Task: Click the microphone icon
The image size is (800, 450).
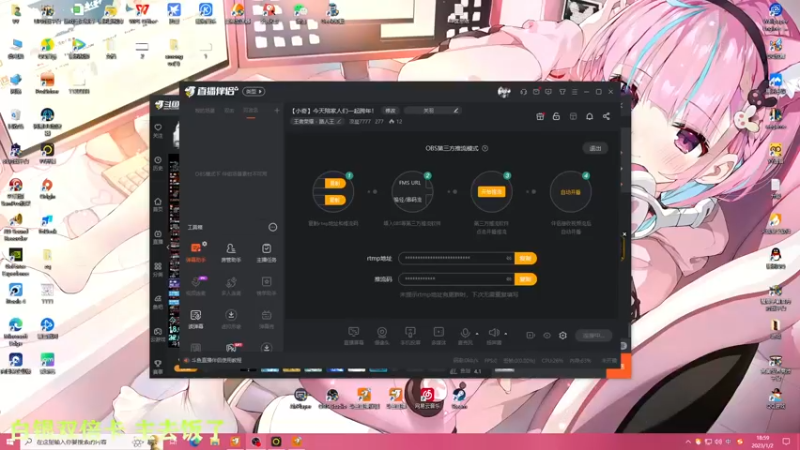Action: (x=465, y=333)
